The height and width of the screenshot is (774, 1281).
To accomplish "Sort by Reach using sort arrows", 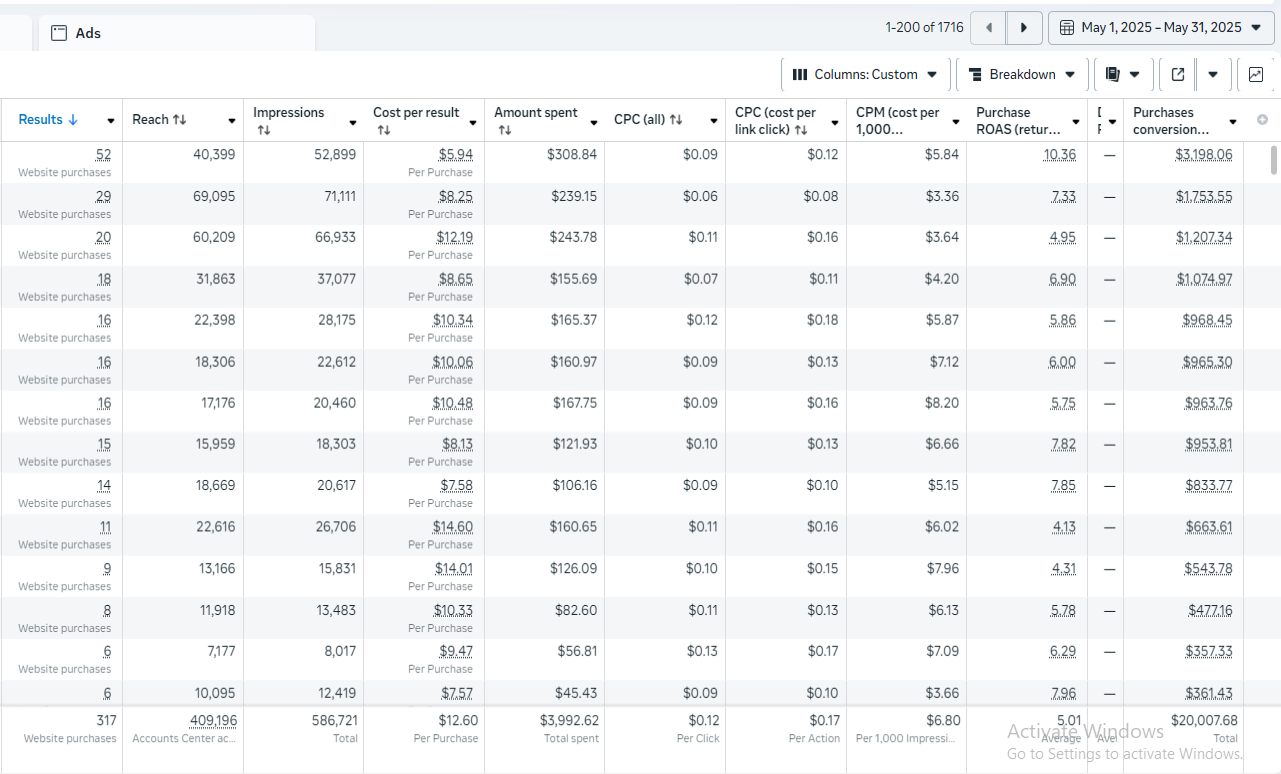I will point(180,120).
